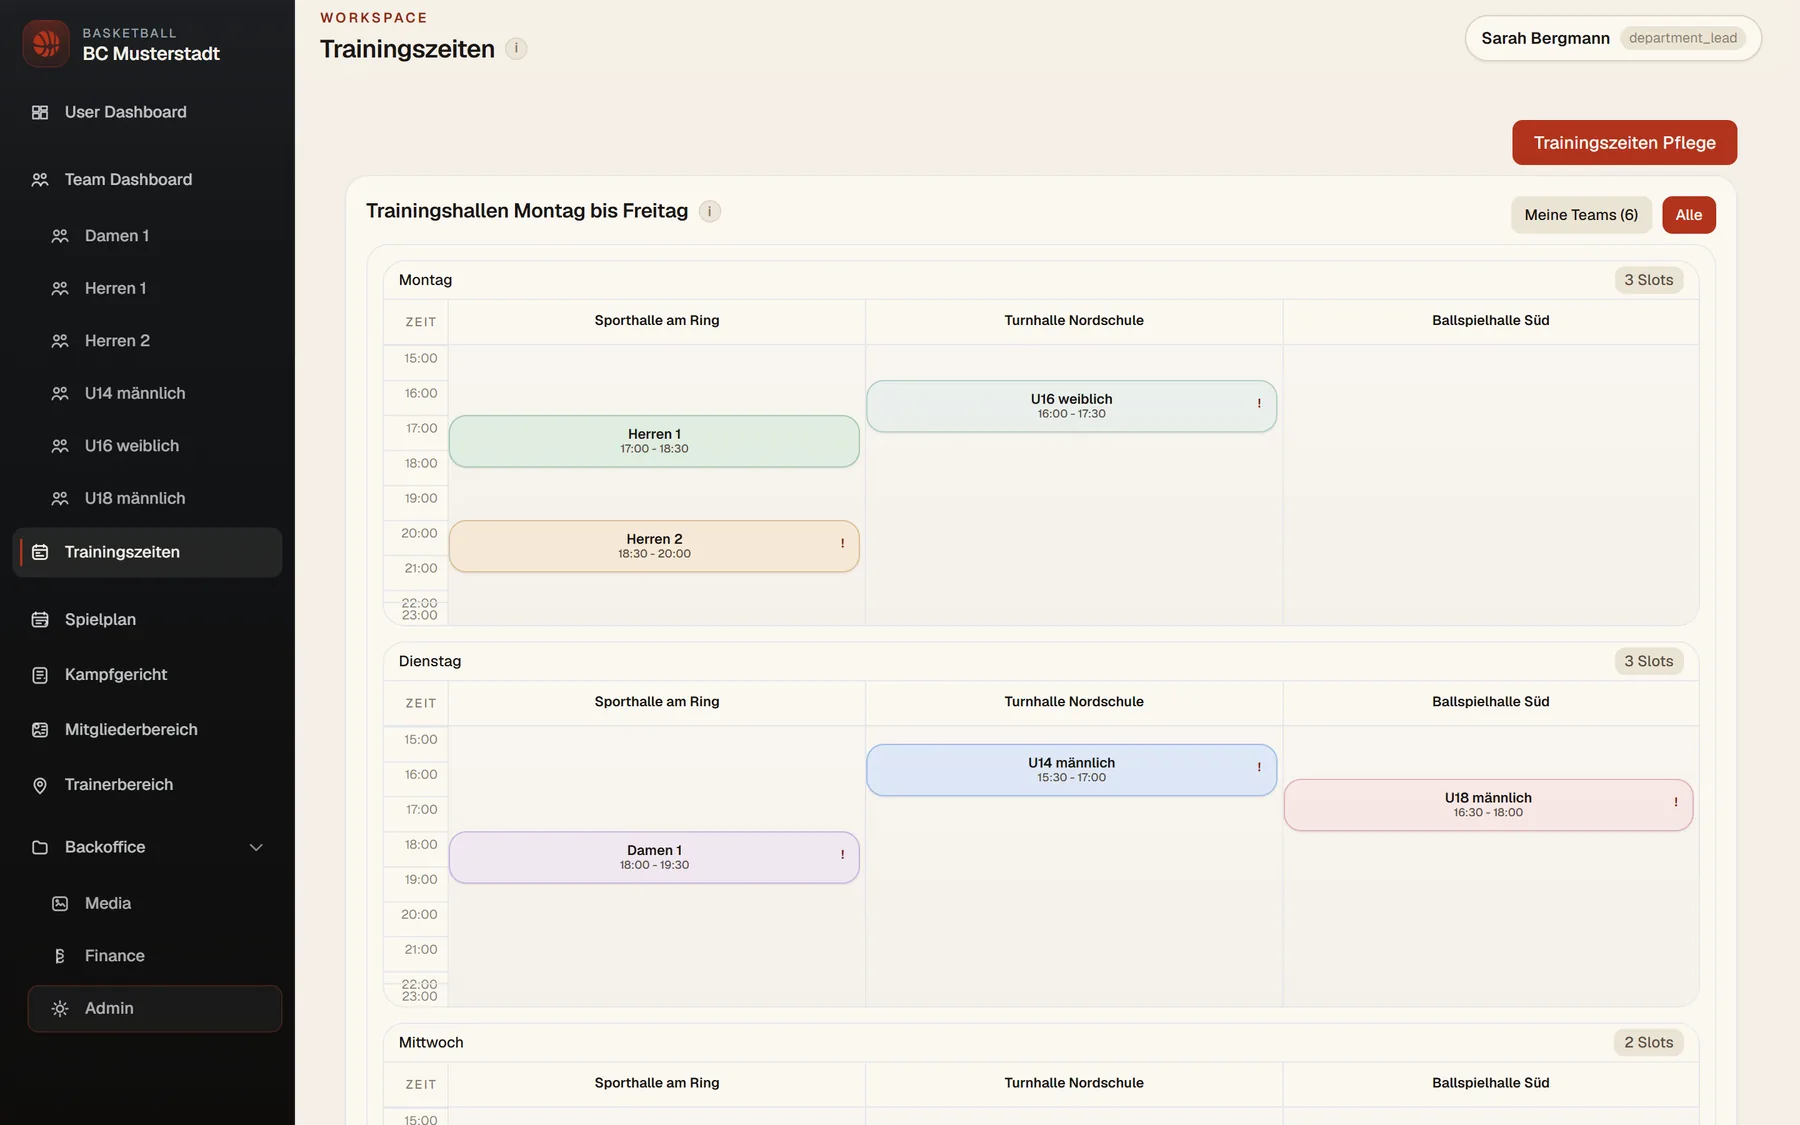Go to Spielplan in sidebar
Image resolution: width=1800 pixels, height=1125 pixels.
pyautogui.click(x=148, y=620)
